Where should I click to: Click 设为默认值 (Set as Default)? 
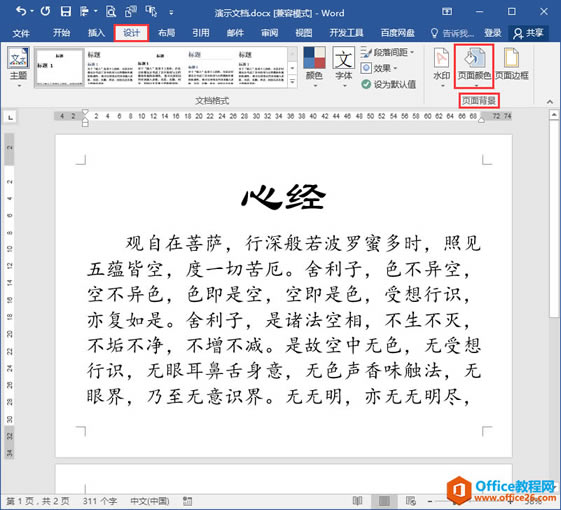pos(388,84)
